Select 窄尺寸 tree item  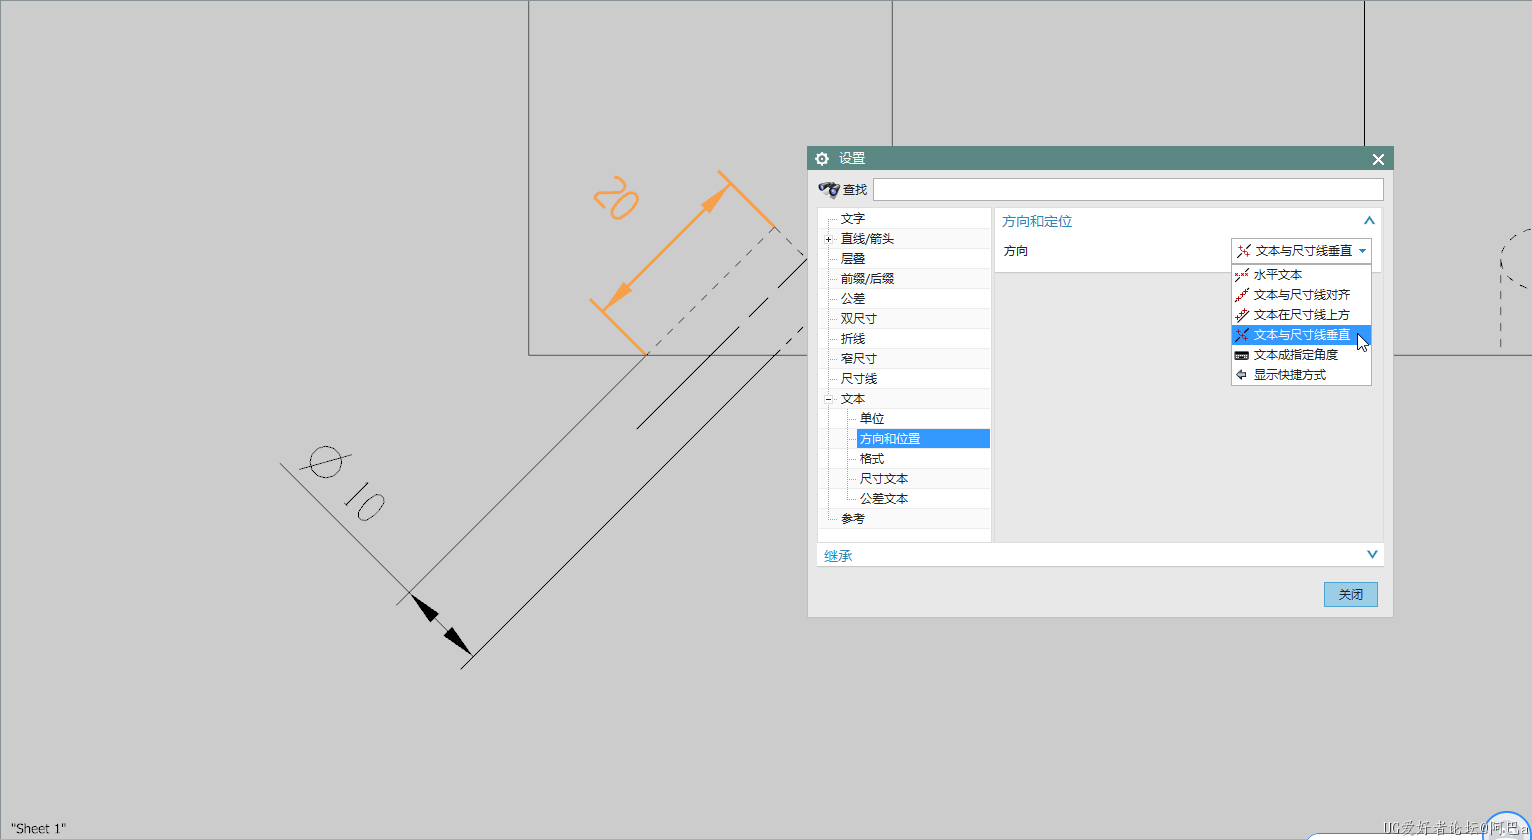pyautogui.click(x=859, y=359)
